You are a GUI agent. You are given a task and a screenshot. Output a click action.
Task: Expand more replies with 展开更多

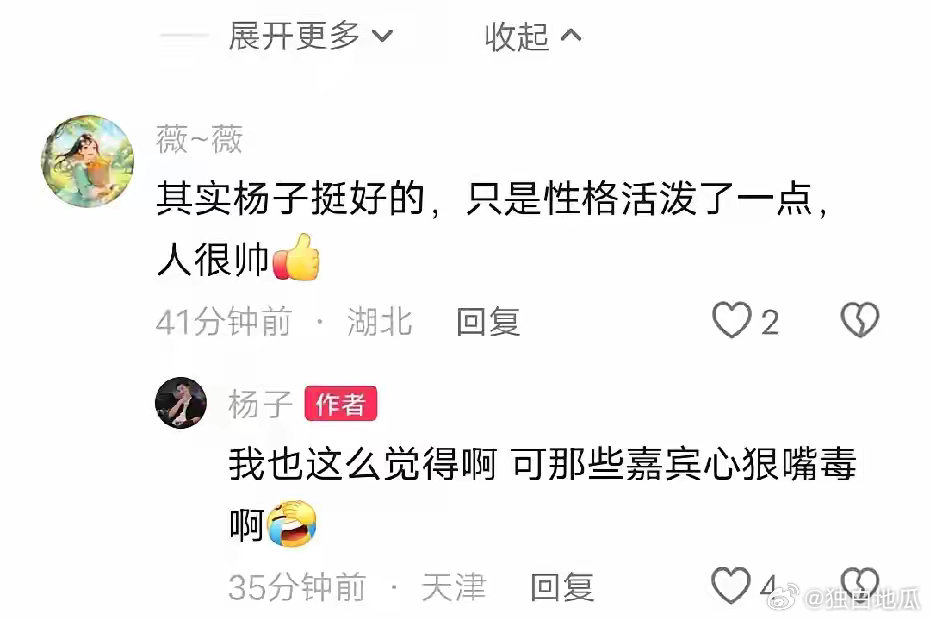(311, 36)
